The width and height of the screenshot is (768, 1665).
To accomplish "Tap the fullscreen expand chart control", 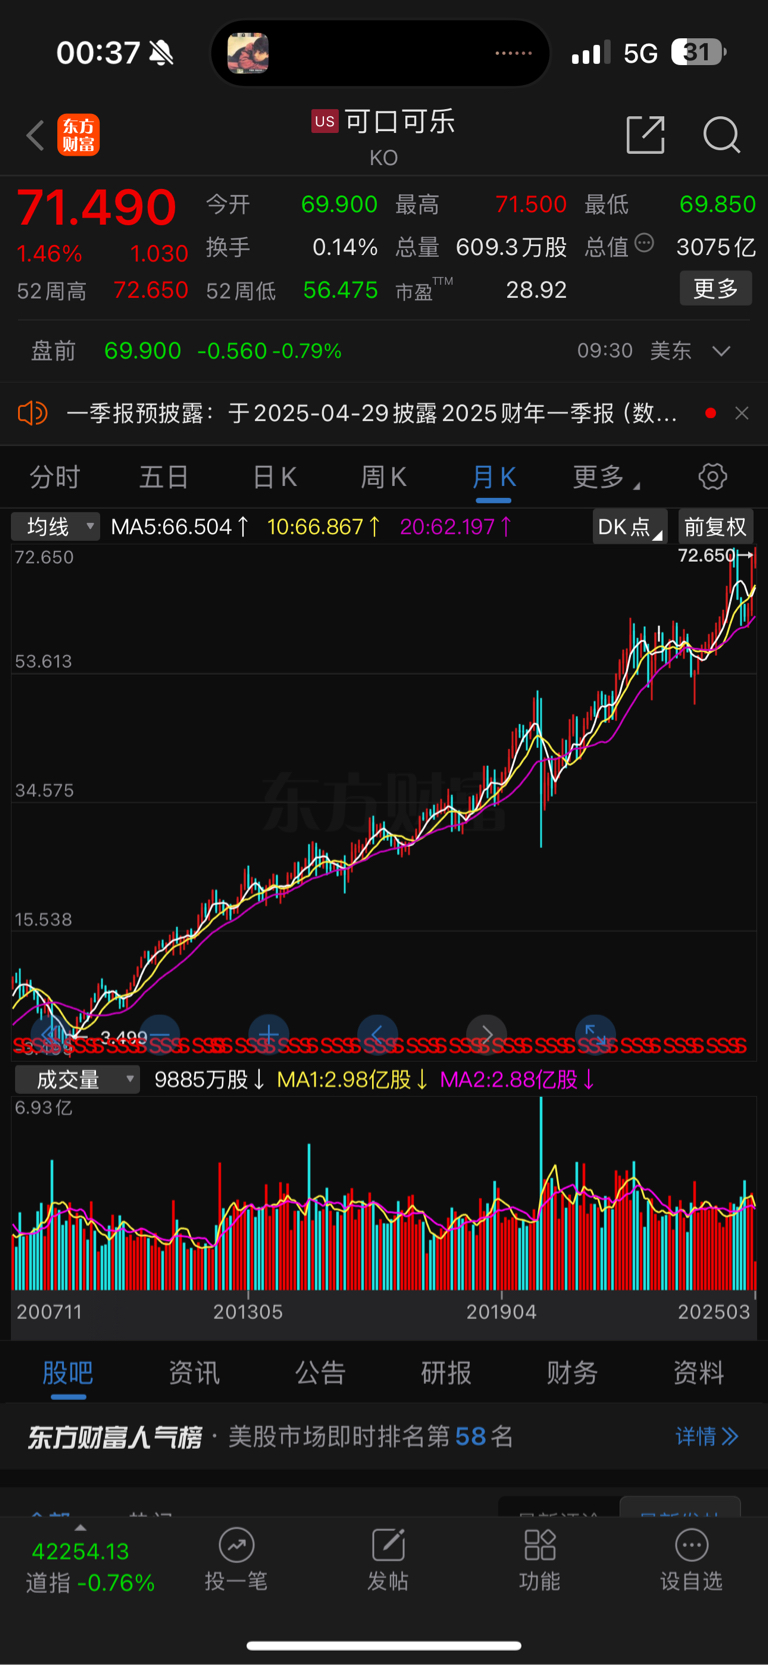I will click(x=595, y=1035).
